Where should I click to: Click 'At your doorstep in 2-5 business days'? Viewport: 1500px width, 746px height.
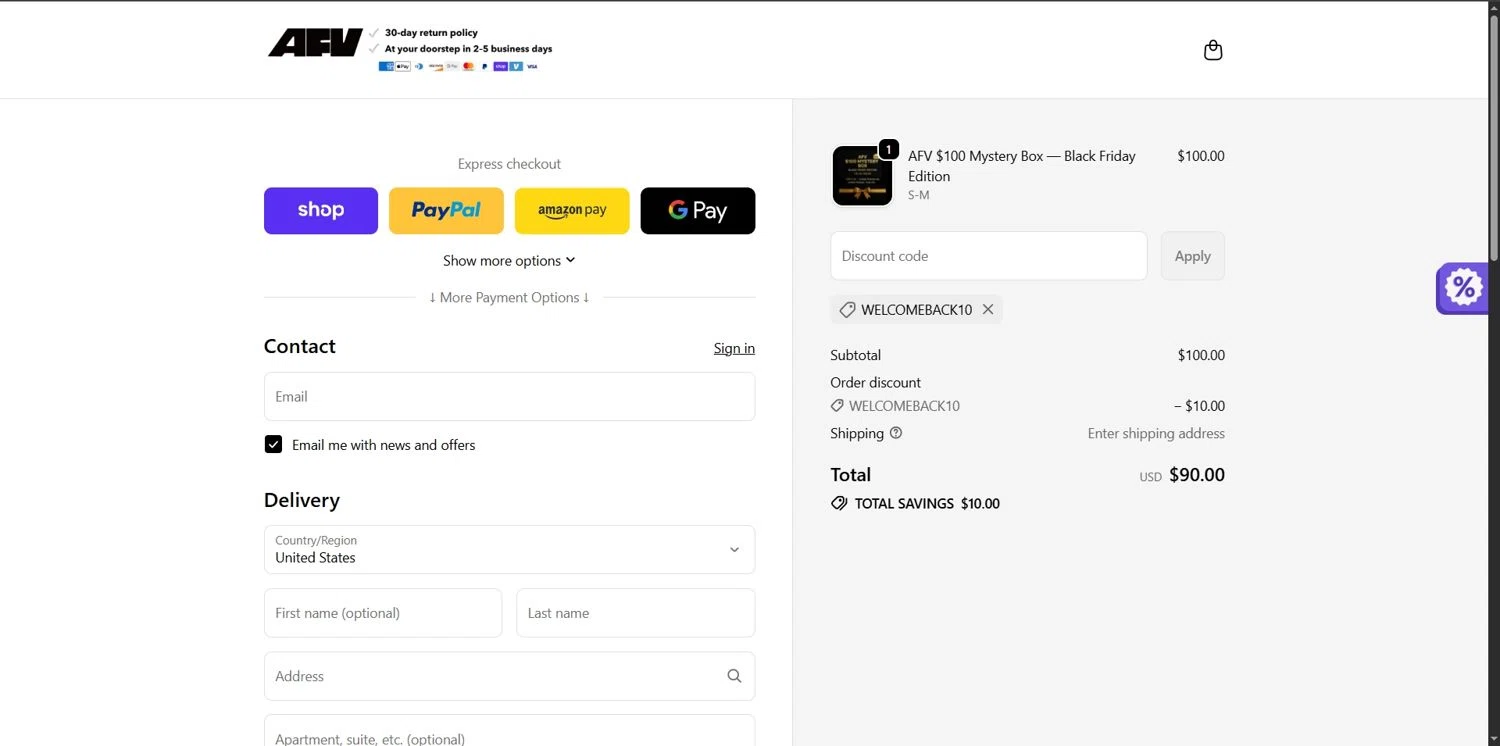coord(468,48)
